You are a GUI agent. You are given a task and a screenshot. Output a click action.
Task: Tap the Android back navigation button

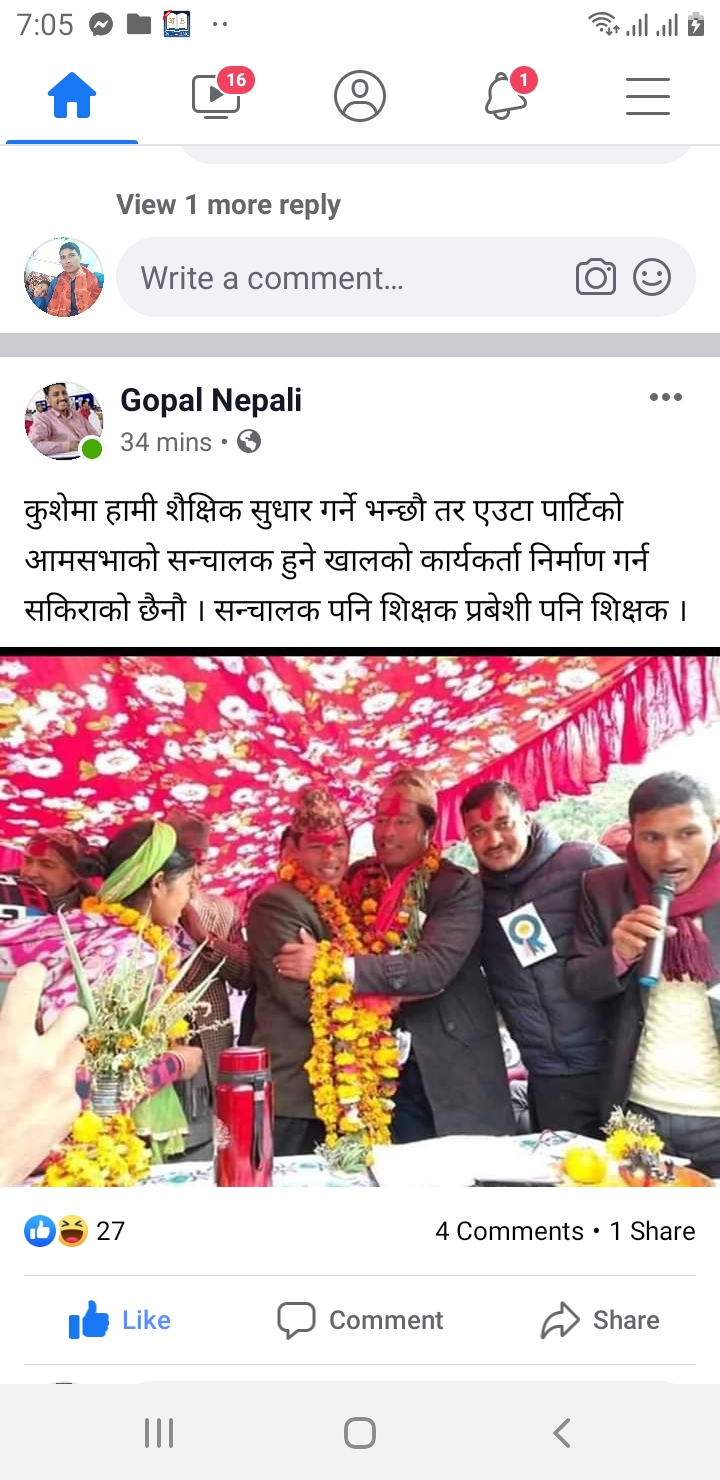click(562, 1433)
